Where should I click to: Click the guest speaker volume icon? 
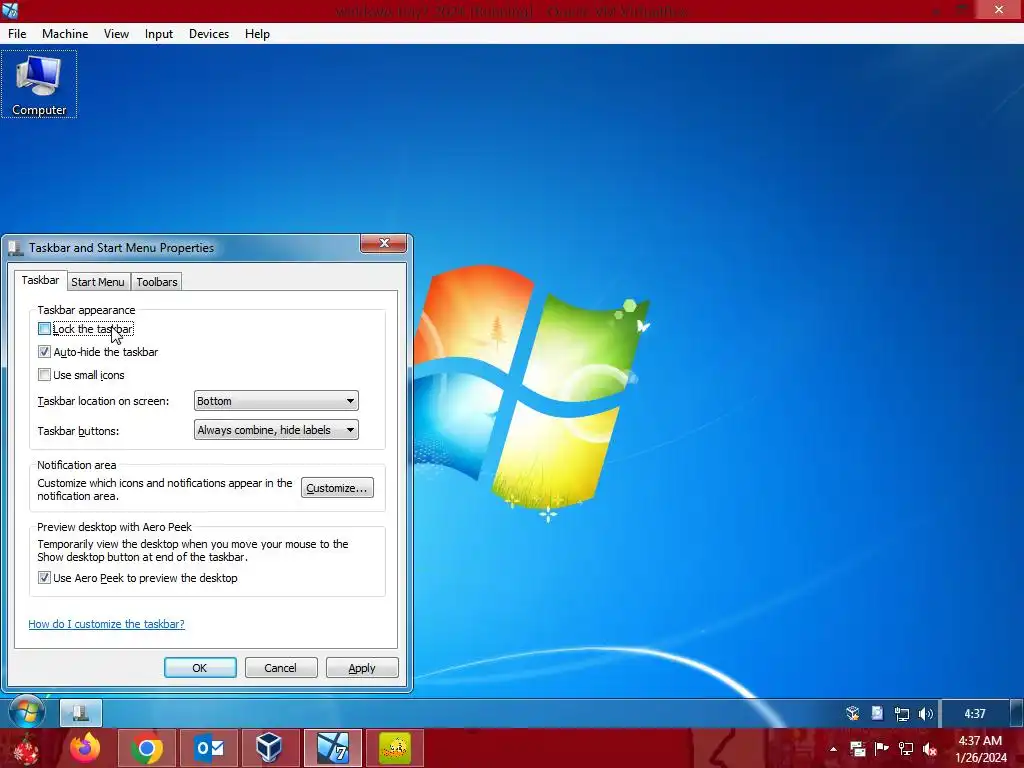pos(926,714)
